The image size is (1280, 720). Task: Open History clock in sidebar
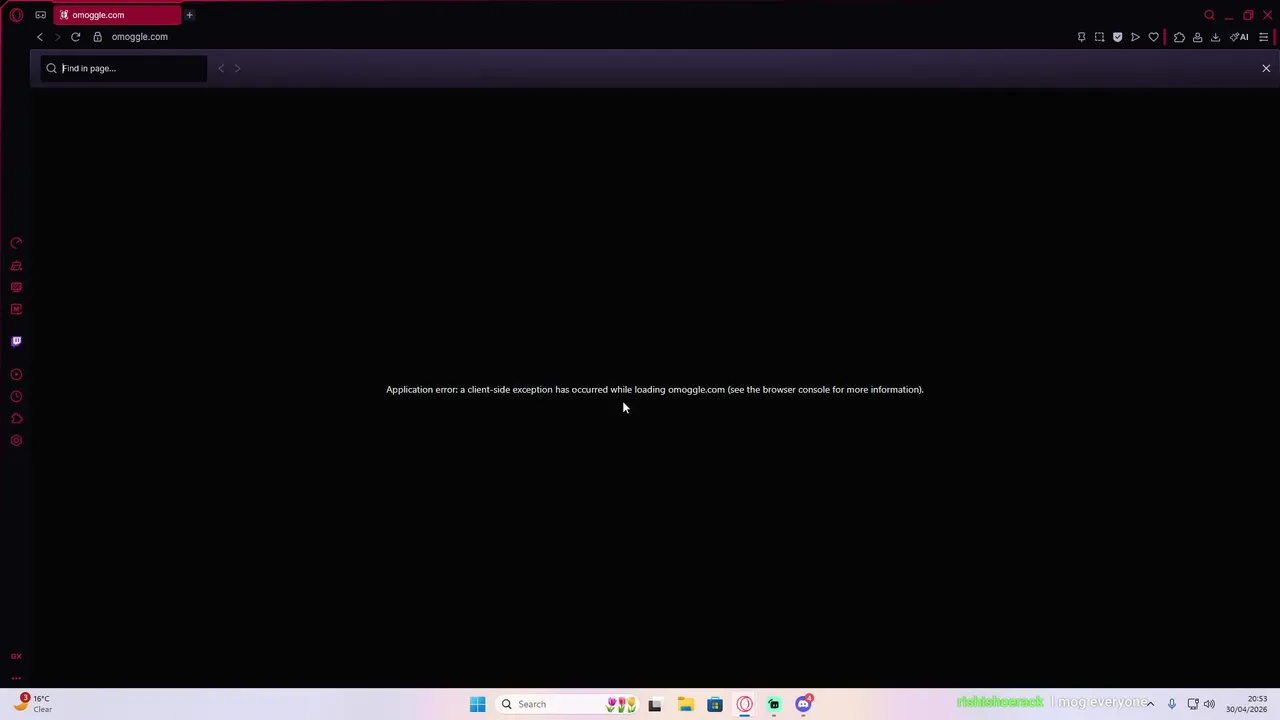click(16, 396)
